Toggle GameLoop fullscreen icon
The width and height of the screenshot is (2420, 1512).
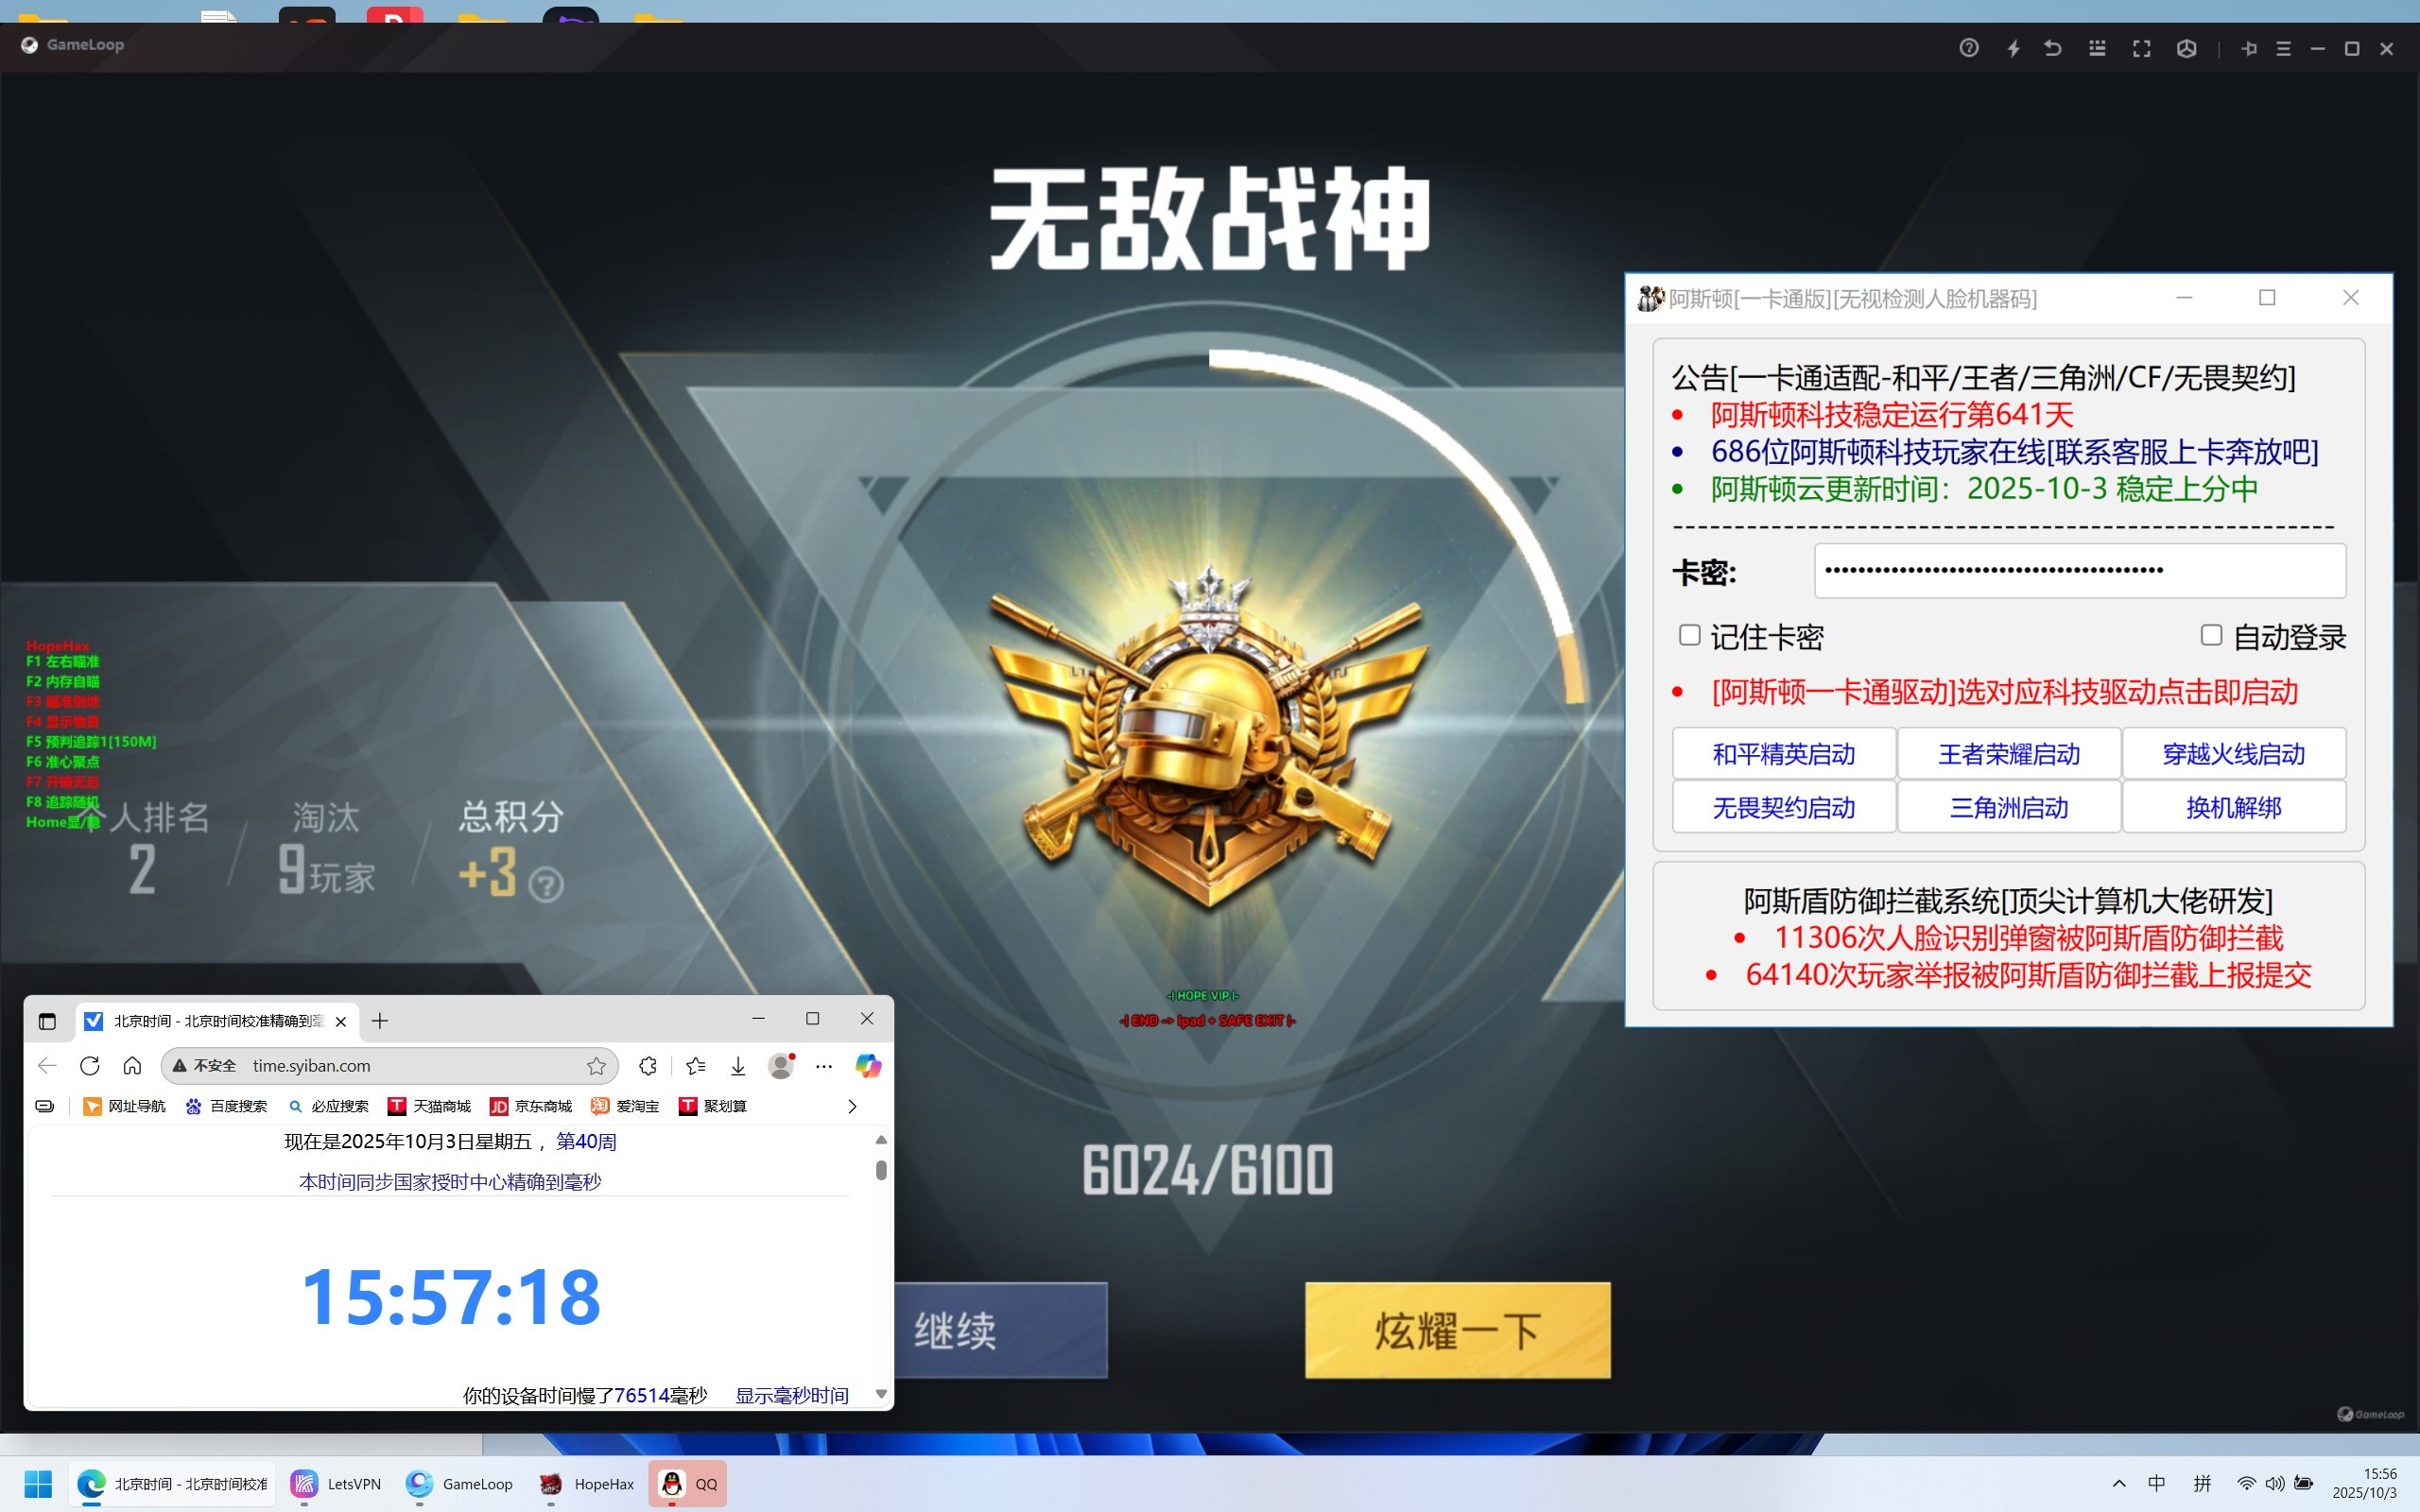pos(2141,48)
